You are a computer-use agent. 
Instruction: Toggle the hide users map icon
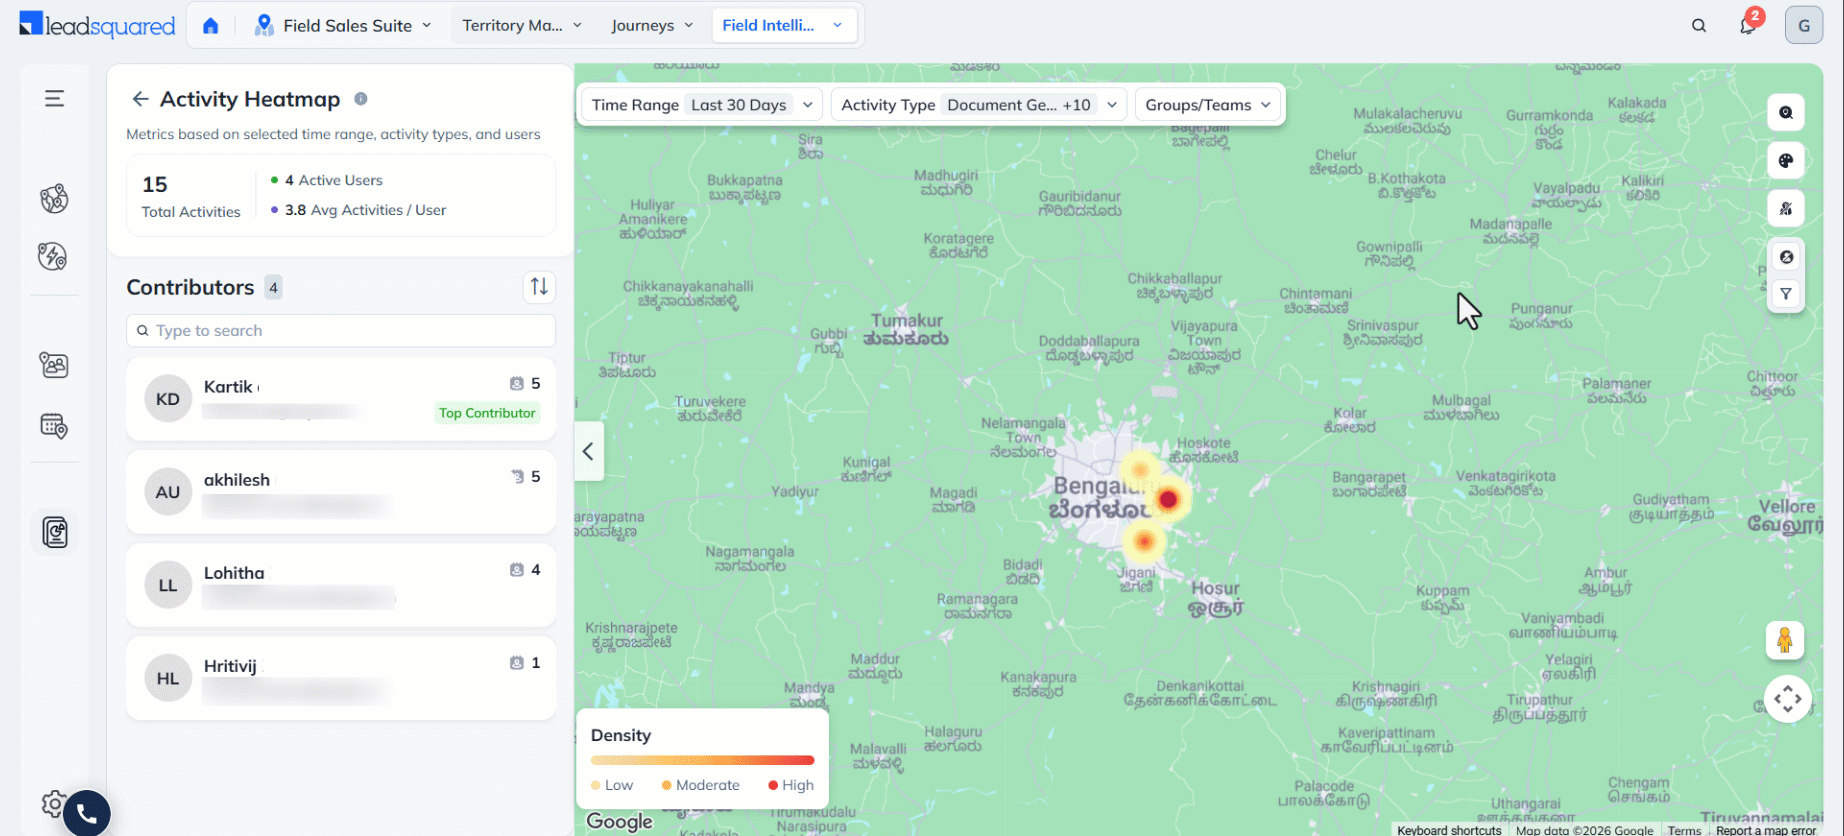point(1786,209)
